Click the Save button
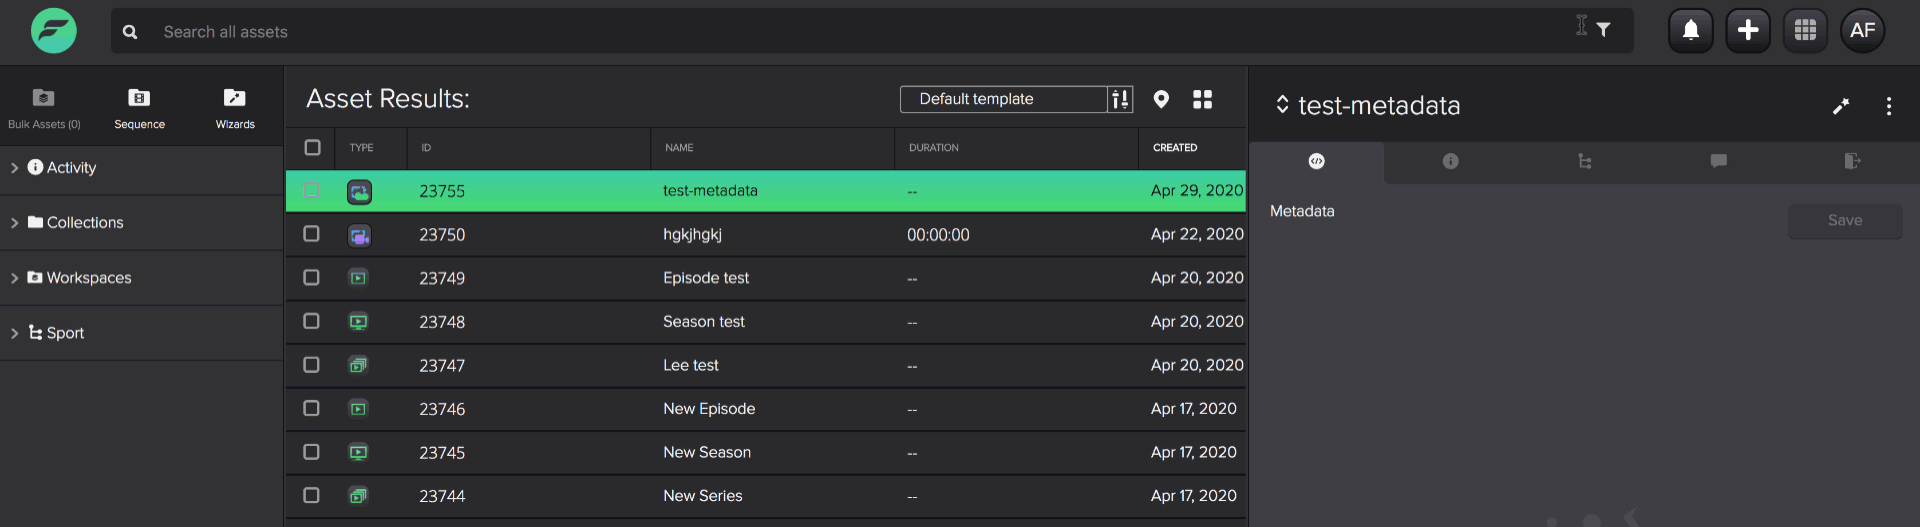The height and width of the screenshot is (527, 1920). pyautogui.click(x=1845, y=221)
